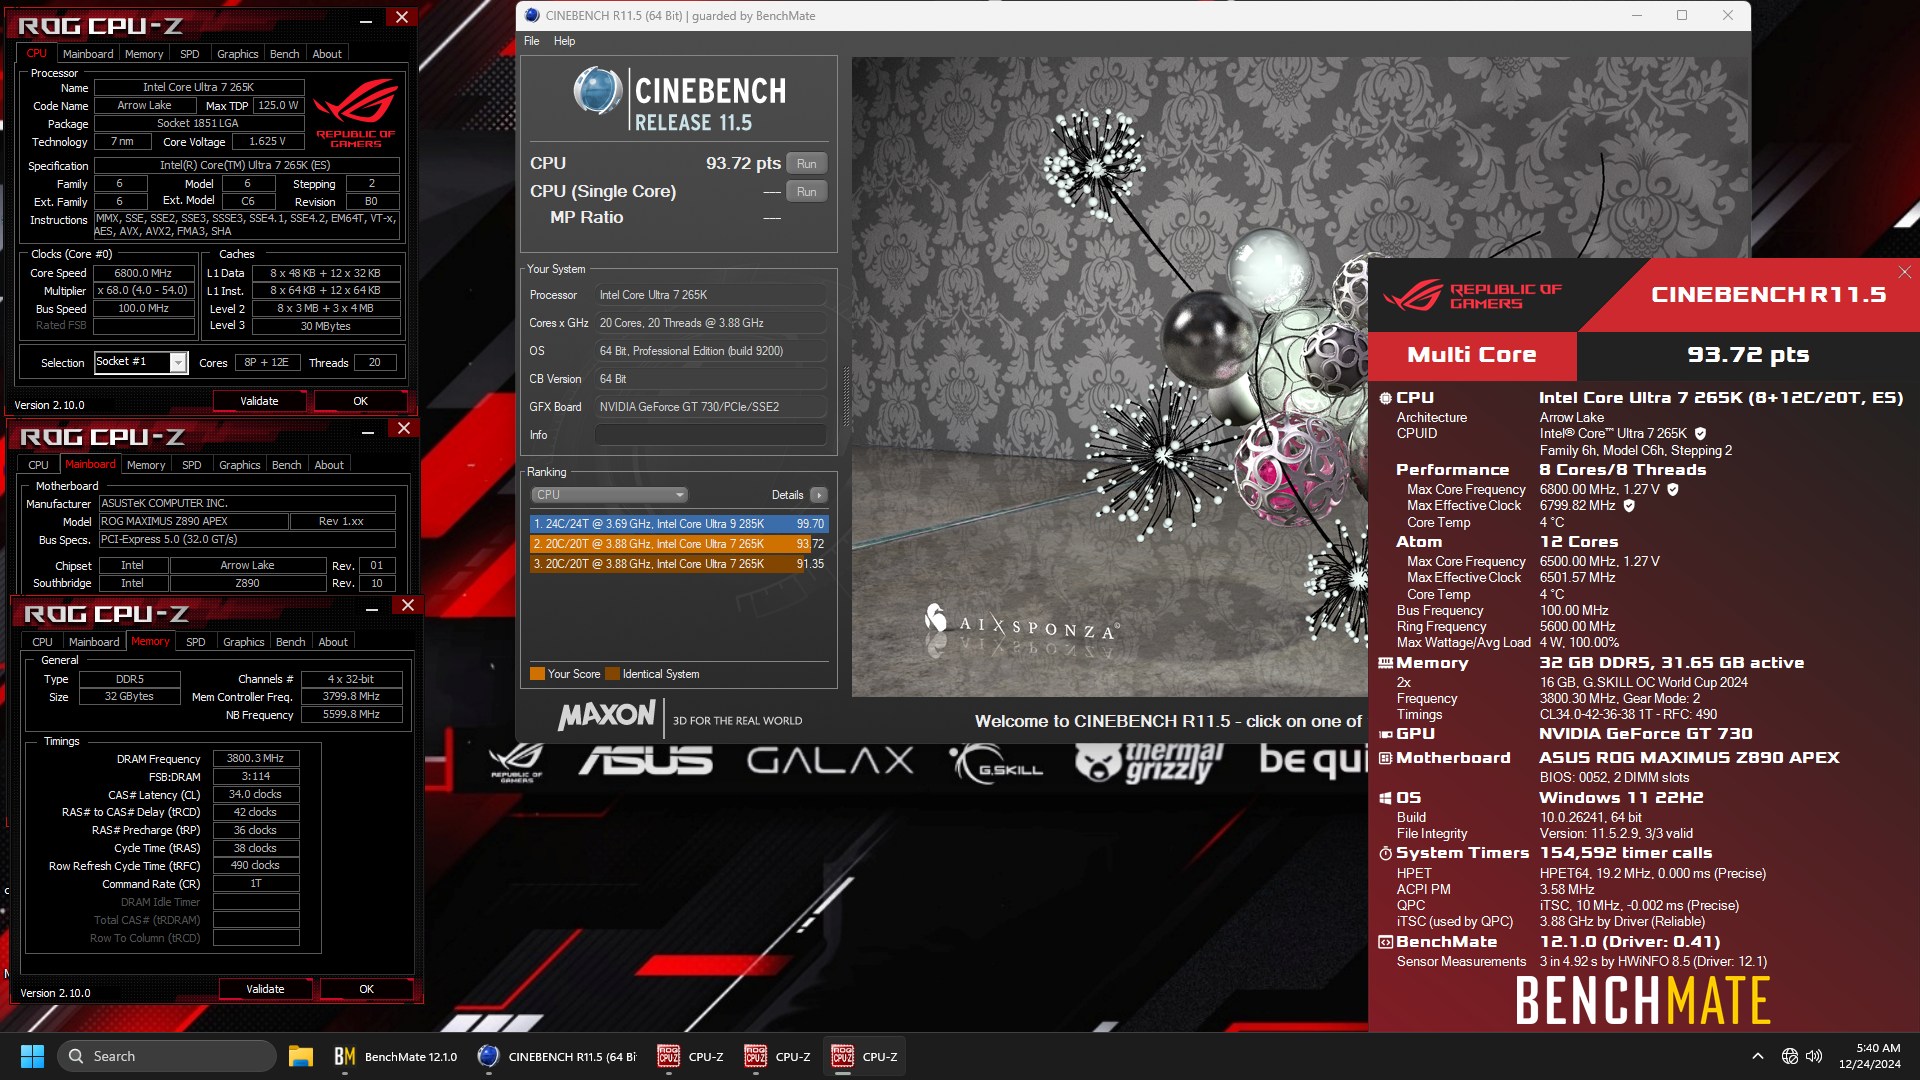Click Core Speed value 6800.0 MHz
This screenshot has height=1080, width=1920.
point(144,273)
